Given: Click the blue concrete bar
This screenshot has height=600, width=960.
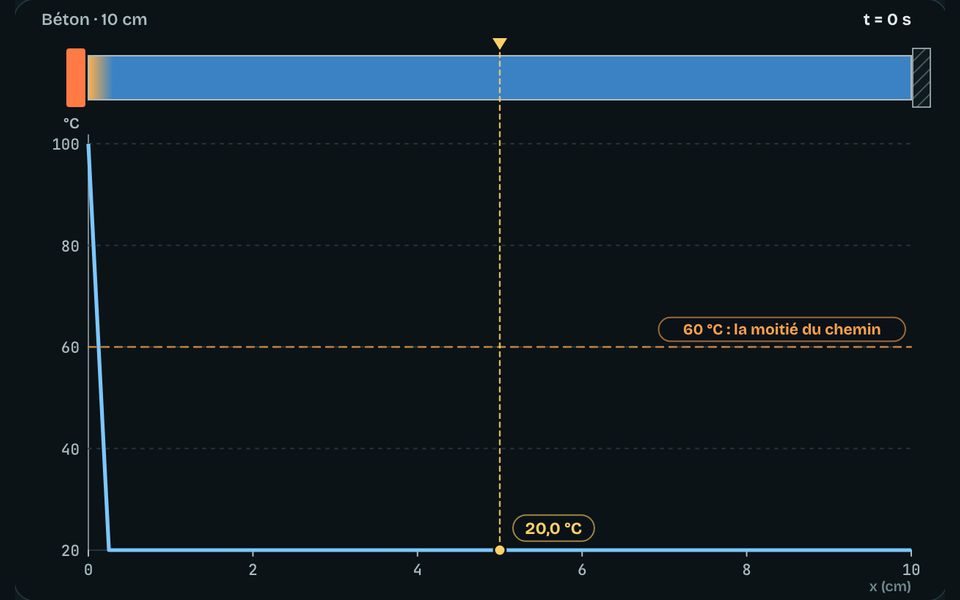Looking at the screenshot, I should [x=500, y=78].
